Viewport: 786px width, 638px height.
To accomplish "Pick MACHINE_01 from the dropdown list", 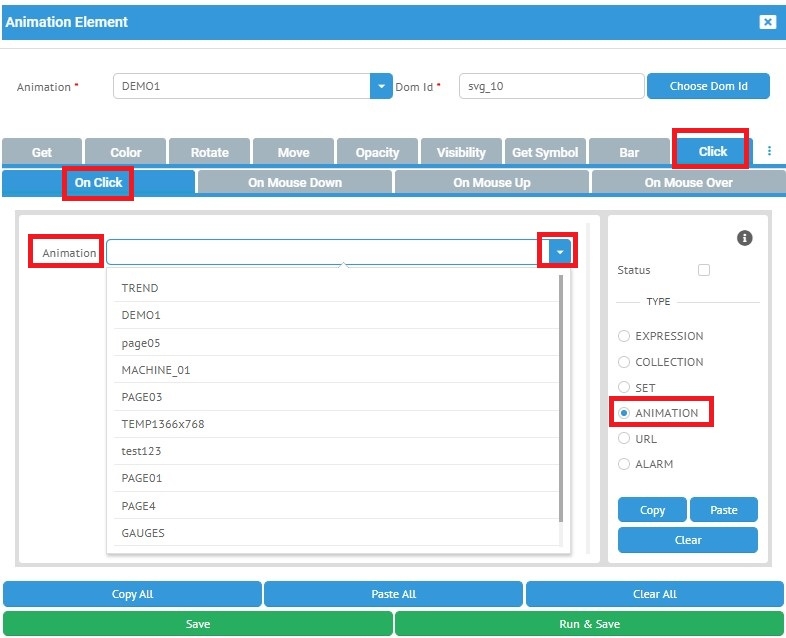I will coord(156,370).
